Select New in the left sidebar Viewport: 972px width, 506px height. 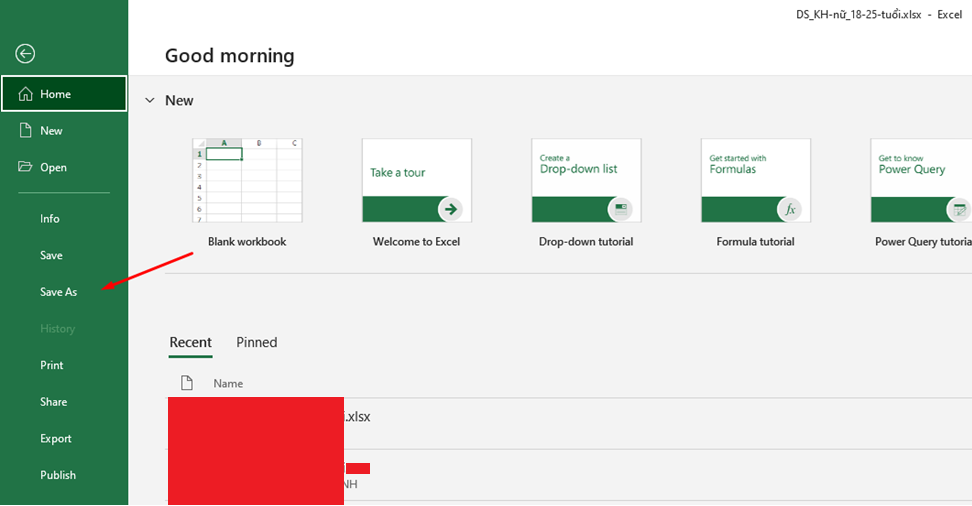tap(51, 131)
